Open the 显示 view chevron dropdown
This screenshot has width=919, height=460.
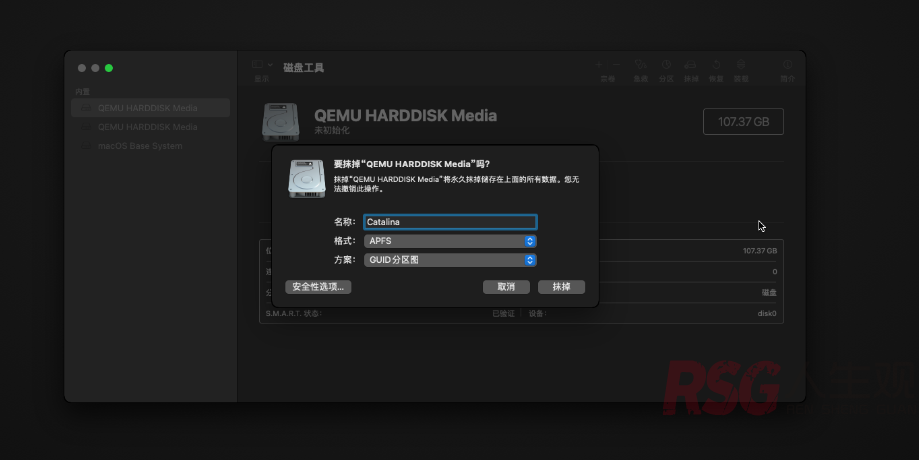tap(270, 64)
